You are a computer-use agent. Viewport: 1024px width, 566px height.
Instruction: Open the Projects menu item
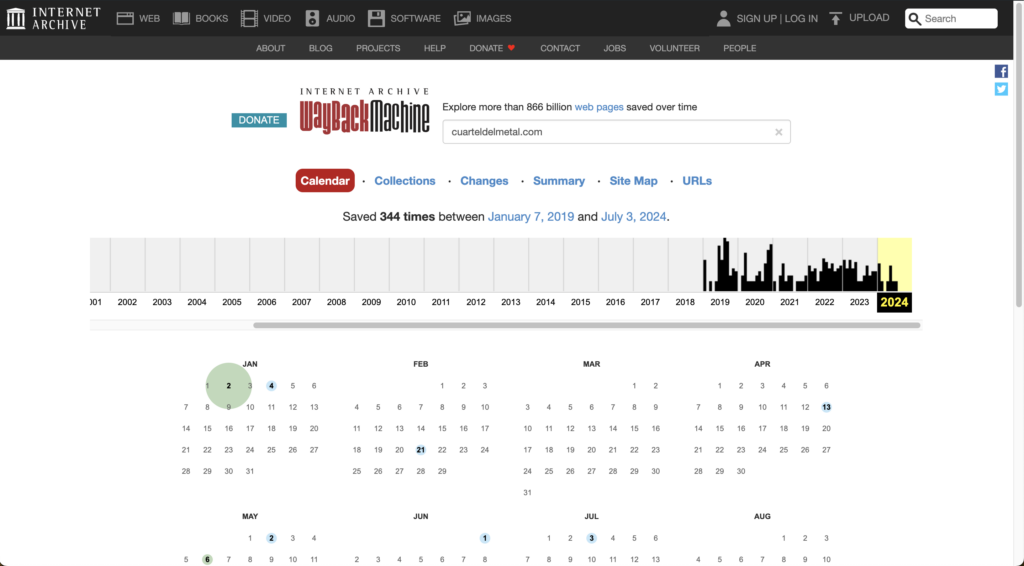point(378,48)
